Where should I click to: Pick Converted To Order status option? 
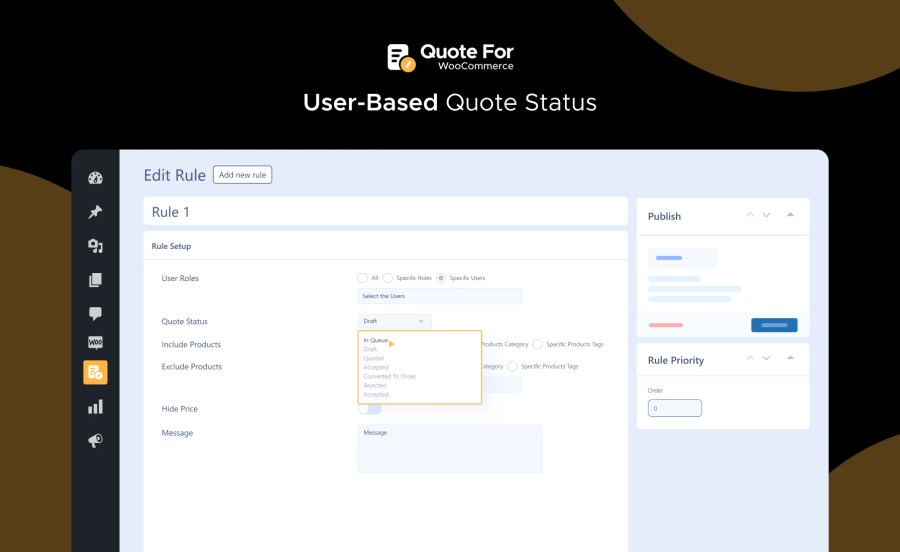point(389,376)
